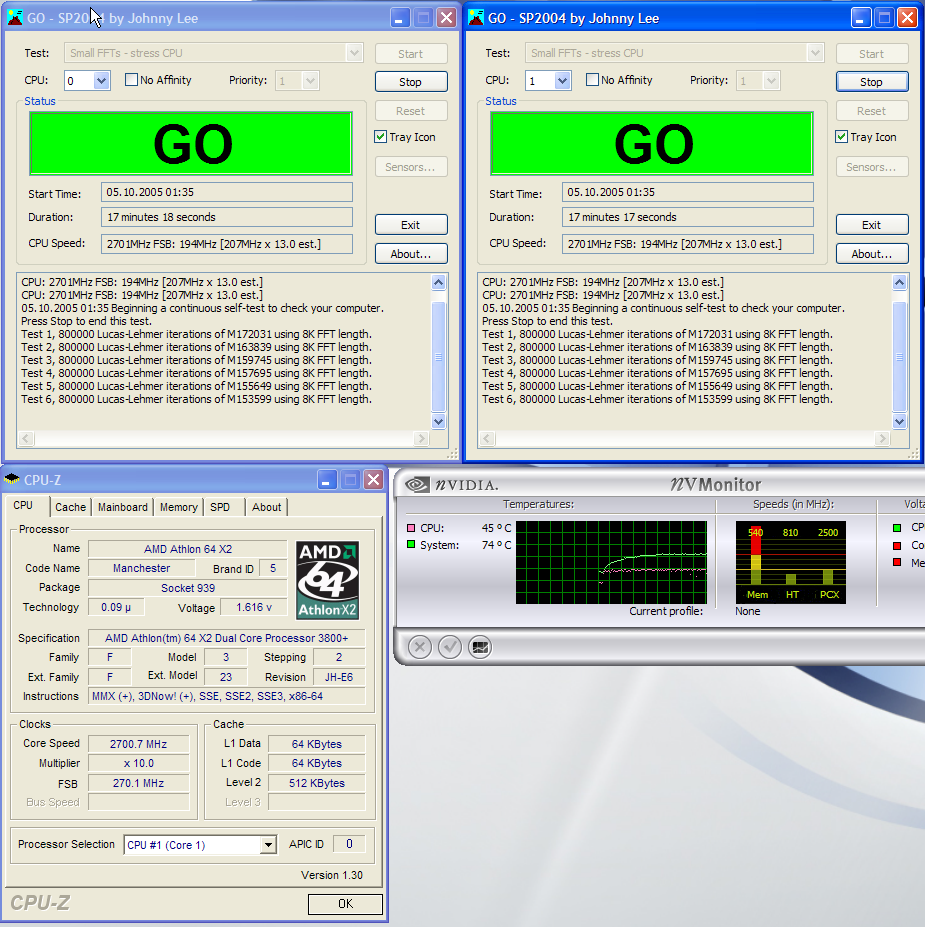
Task: Open Processor Selection dropdown in CPU-Z
Action: pyautogui.click(x=268, y=845)
